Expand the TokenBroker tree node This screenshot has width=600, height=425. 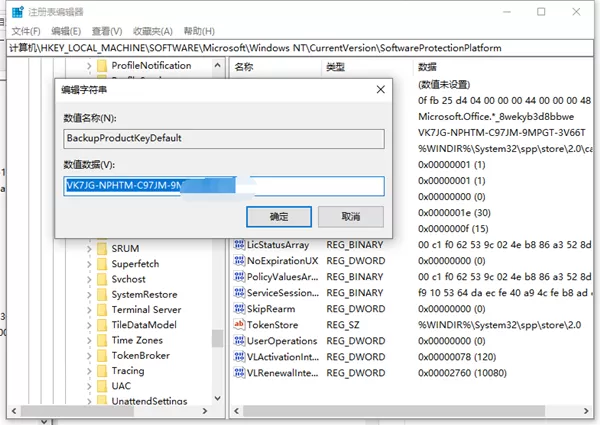[x=89, y=356]
